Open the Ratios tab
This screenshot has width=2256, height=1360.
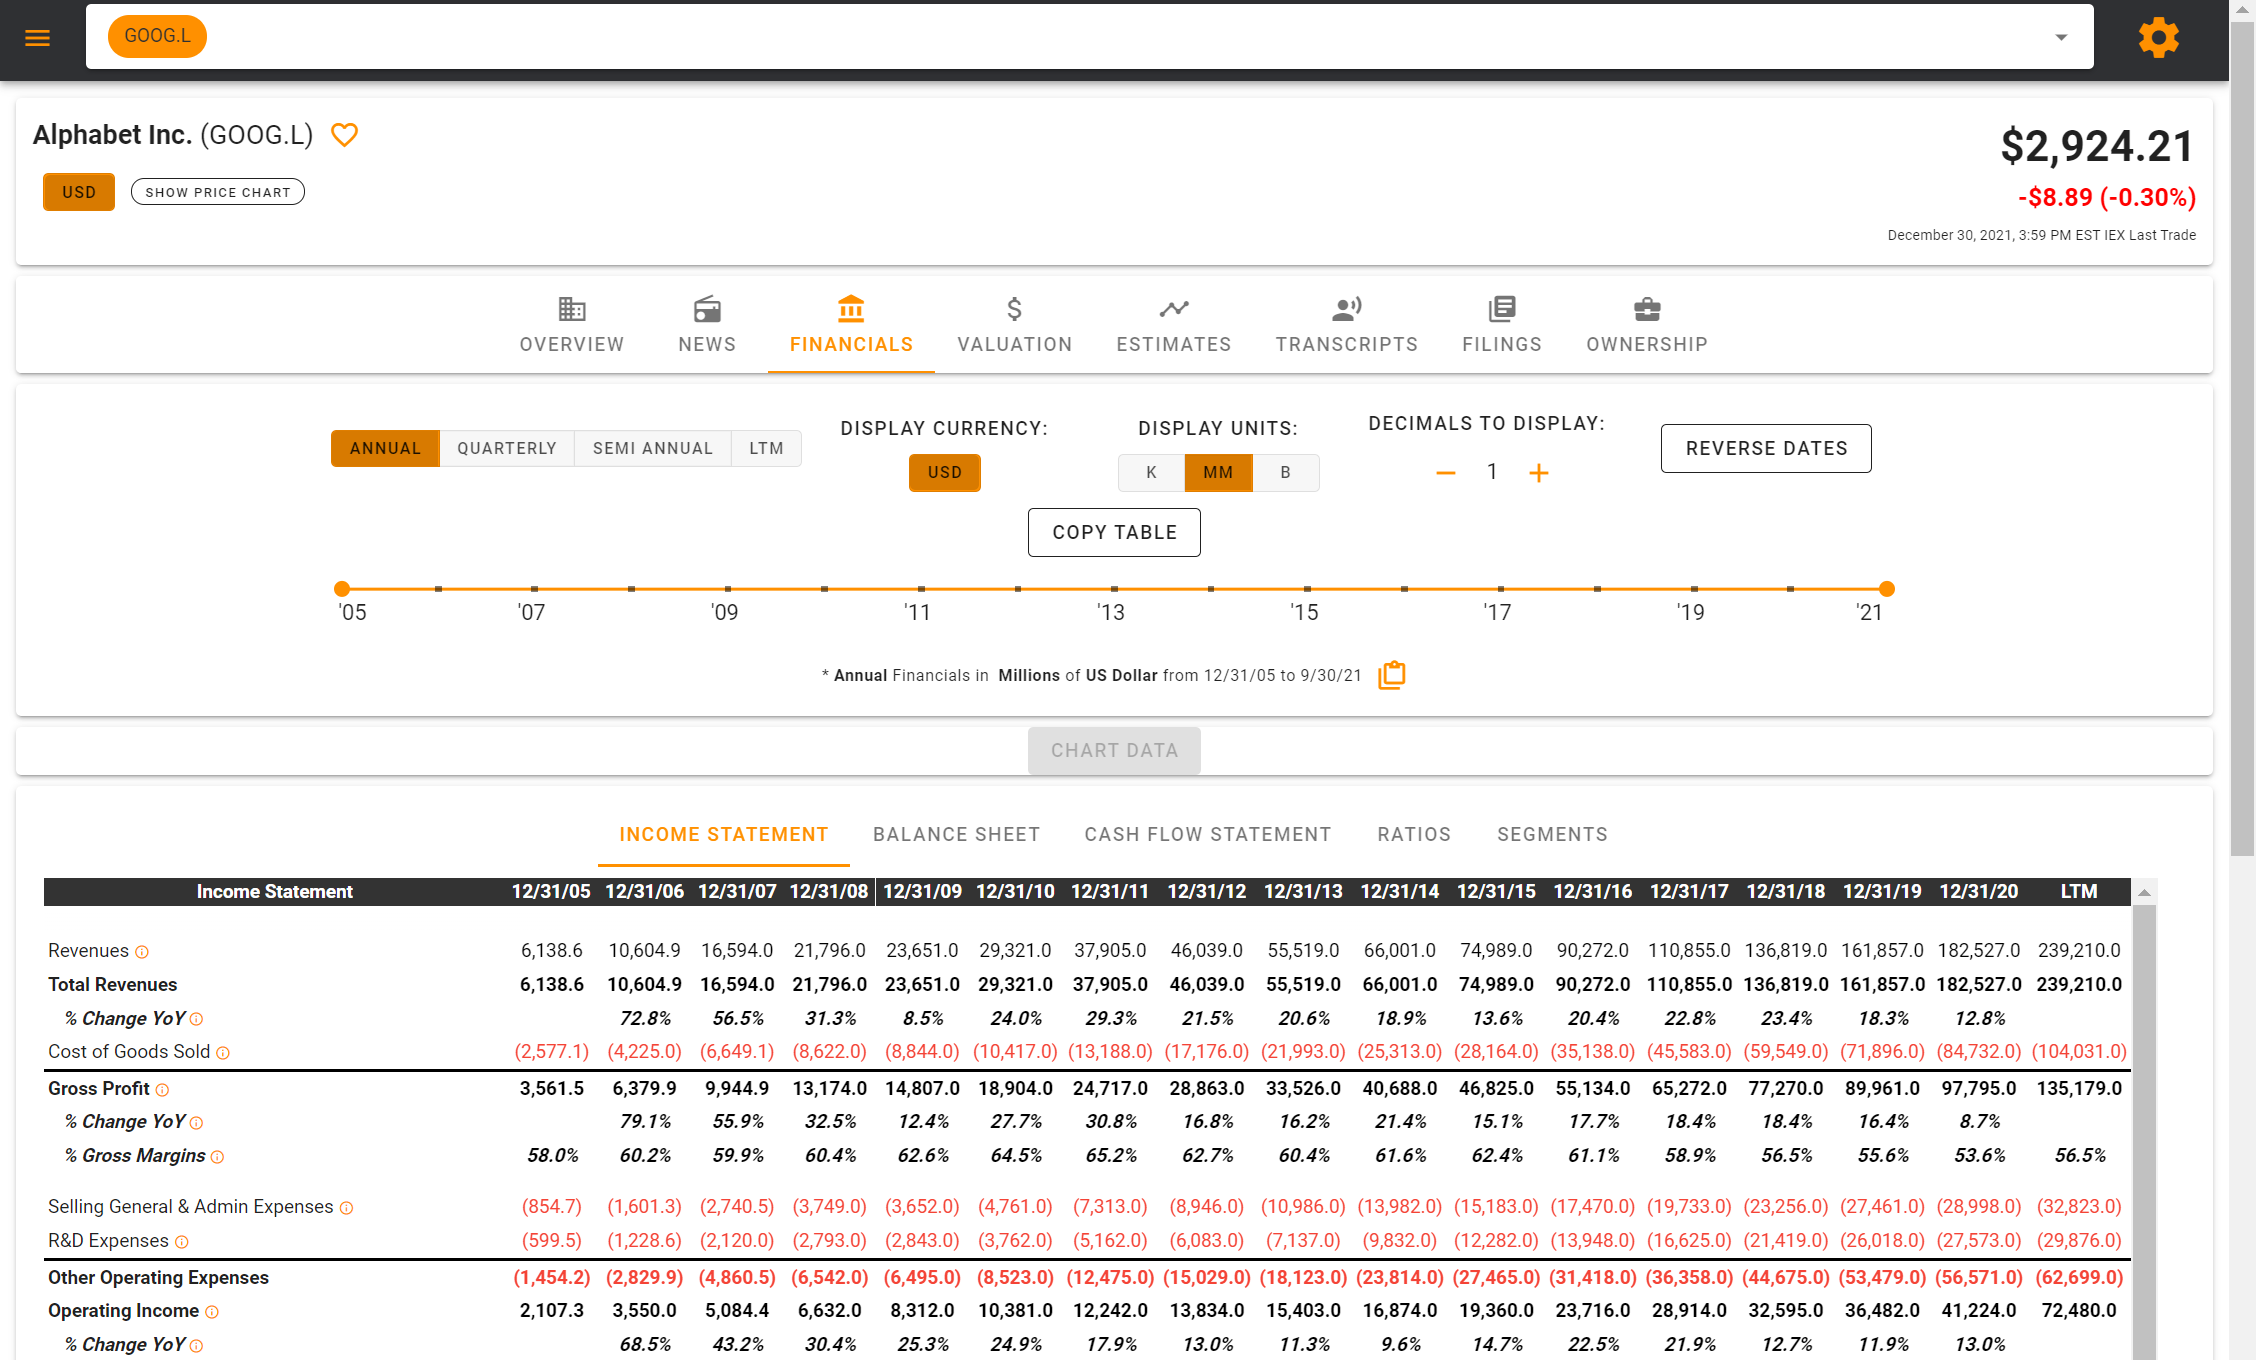[1414, 835]
